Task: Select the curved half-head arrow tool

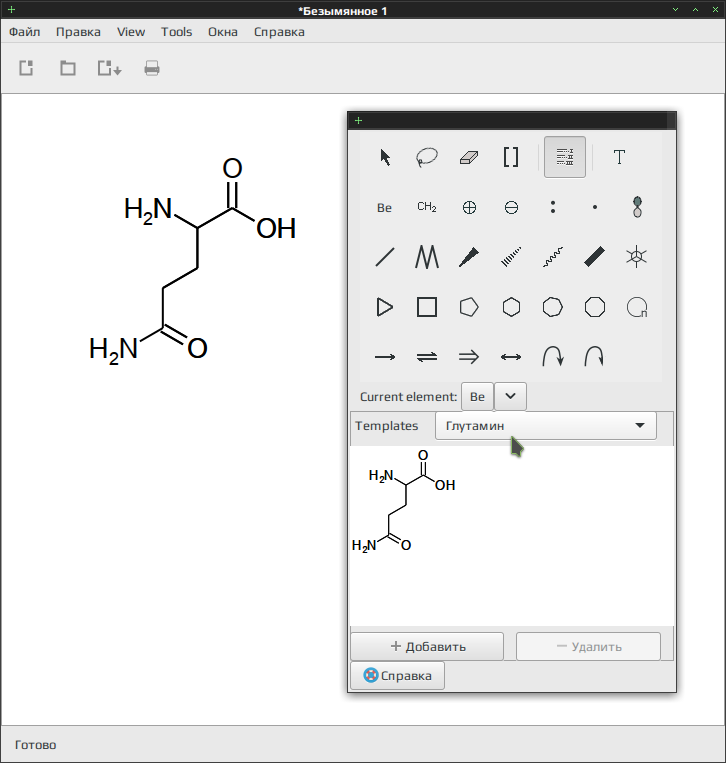Action: 595,356
